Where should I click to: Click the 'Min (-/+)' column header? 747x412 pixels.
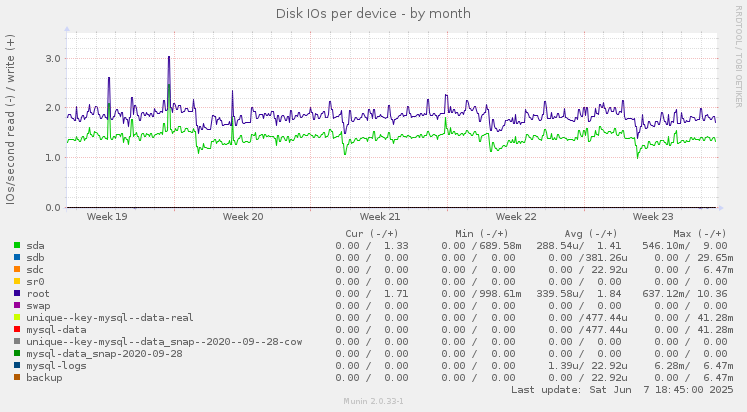click(482, 233)
